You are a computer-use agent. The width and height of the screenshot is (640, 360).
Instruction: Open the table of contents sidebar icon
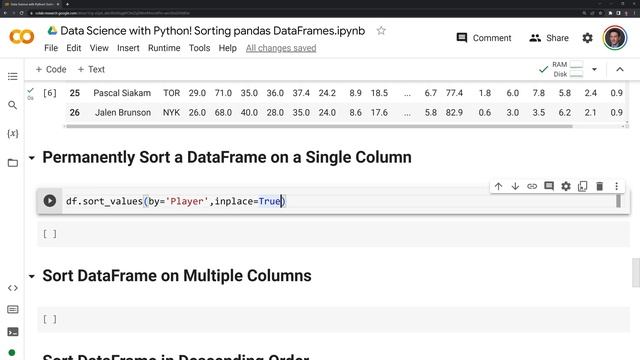pos(13,77)
